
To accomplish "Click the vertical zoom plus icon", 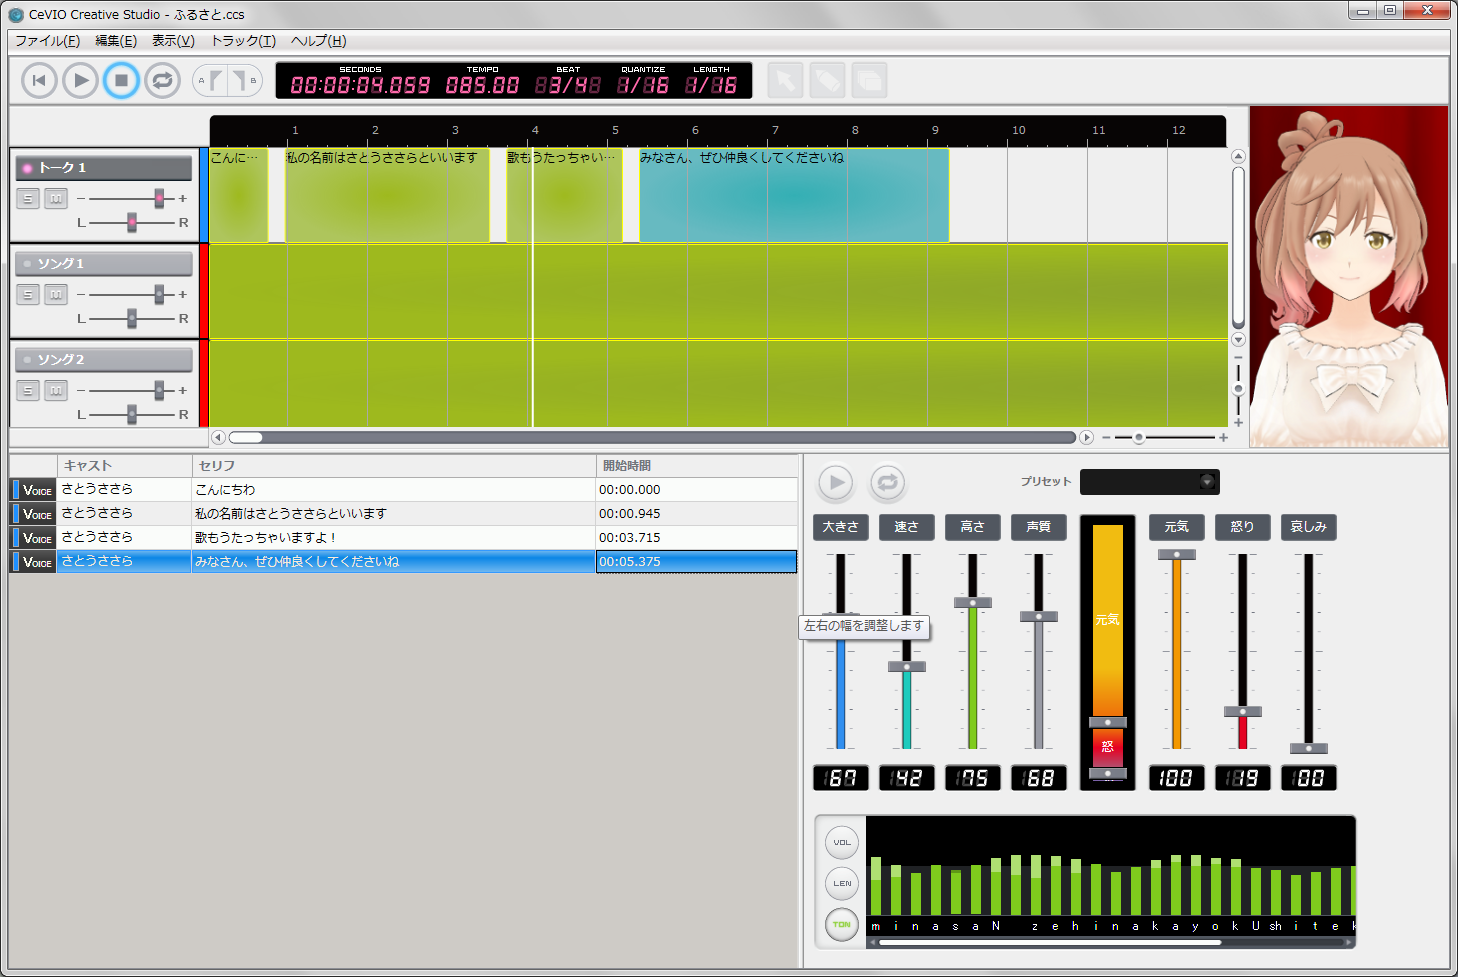I will click(x=1238, y=423).
